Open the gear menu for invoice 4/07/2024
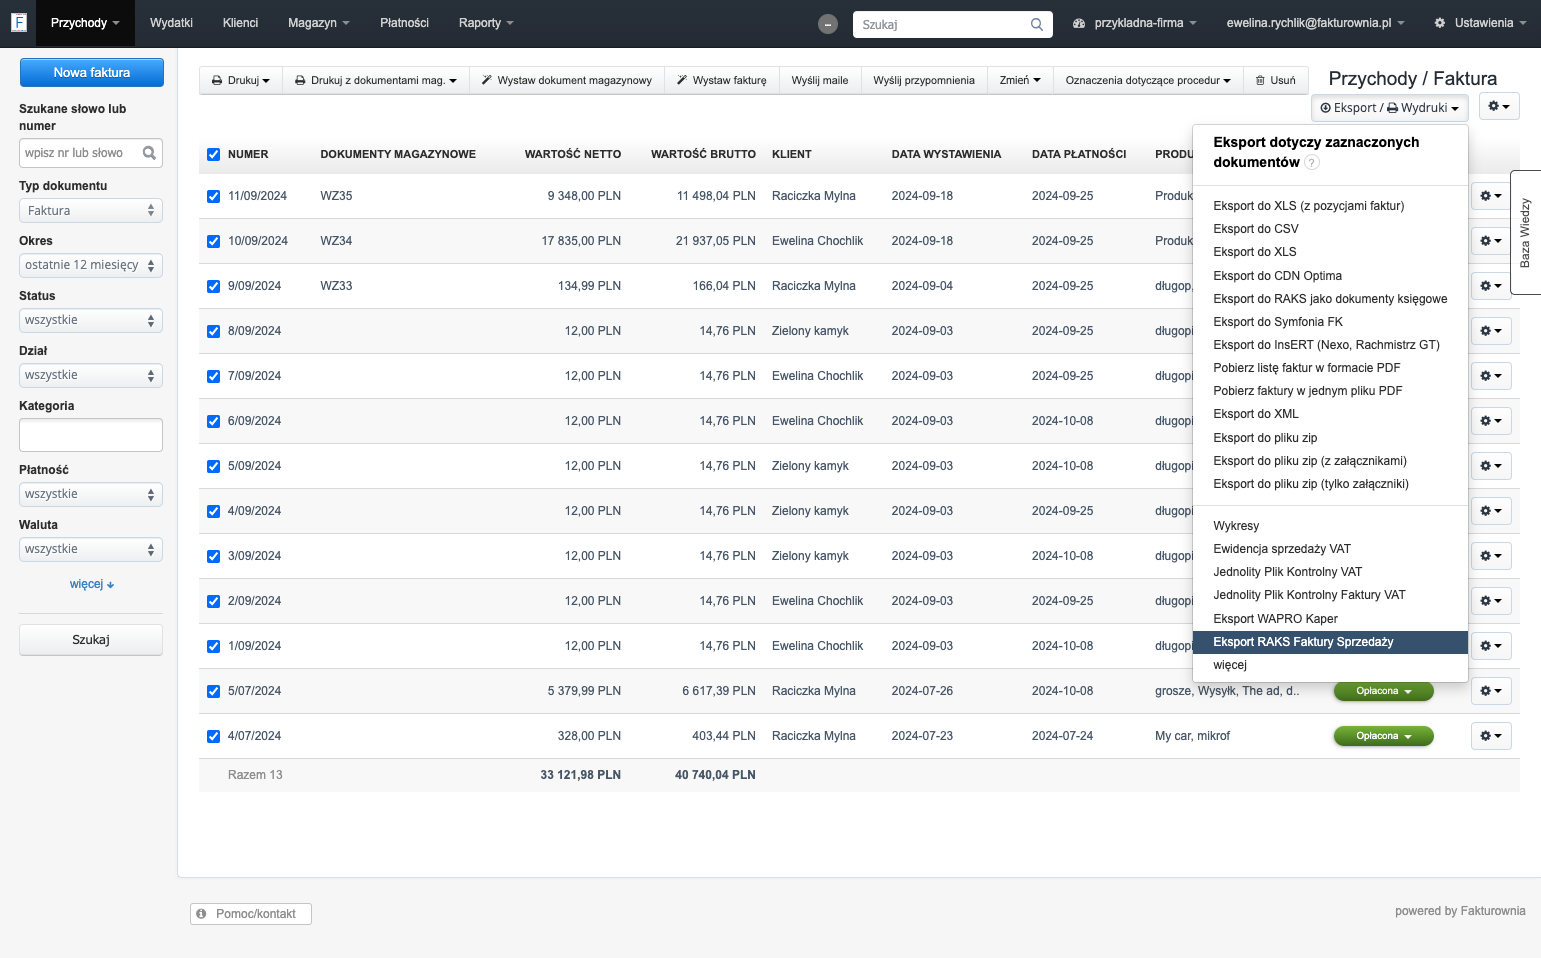1541x958 pixels. [x=1491, y=736]
